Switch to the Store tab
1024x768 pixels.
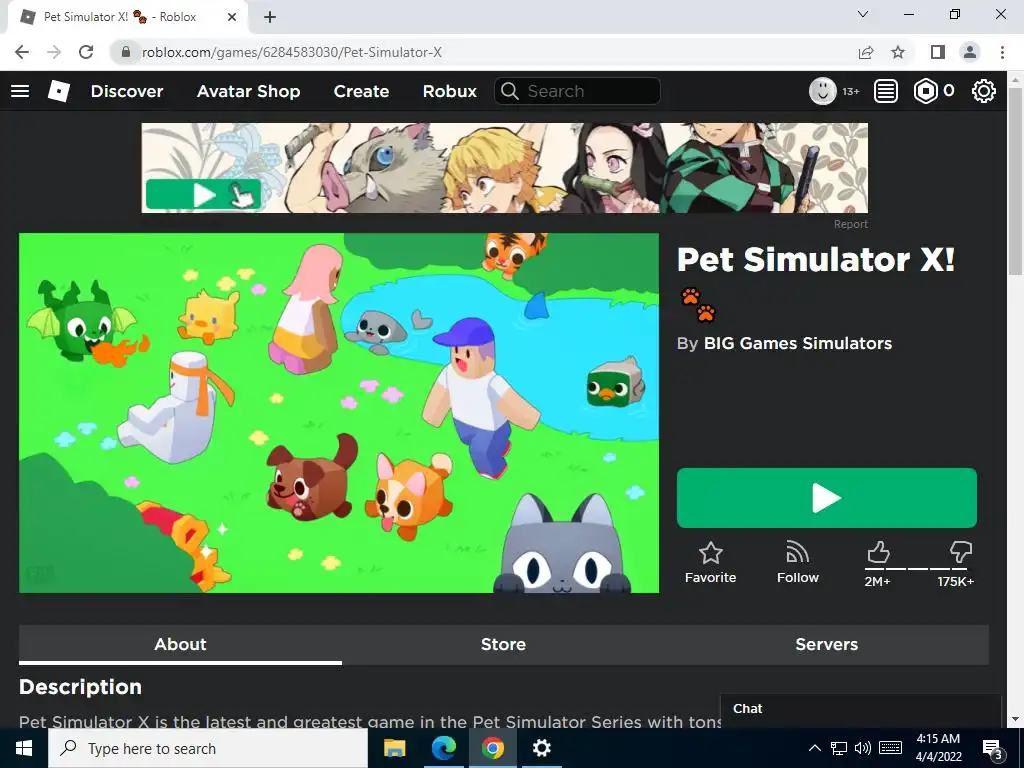pos(503,645)
